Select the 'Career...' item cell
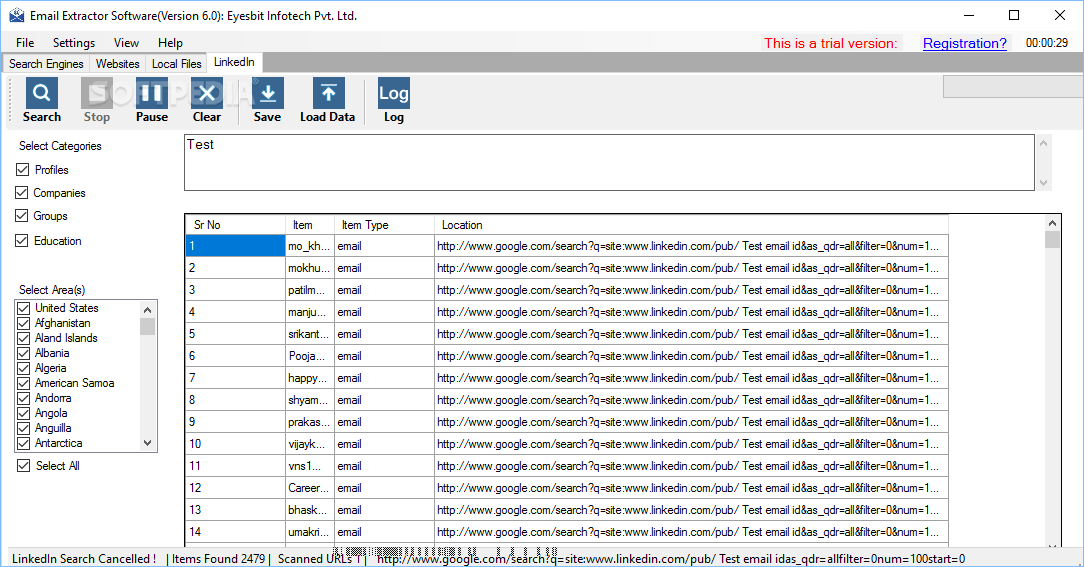The height and width of the screenshot is (567, 1084). click(x=310, y=488)
